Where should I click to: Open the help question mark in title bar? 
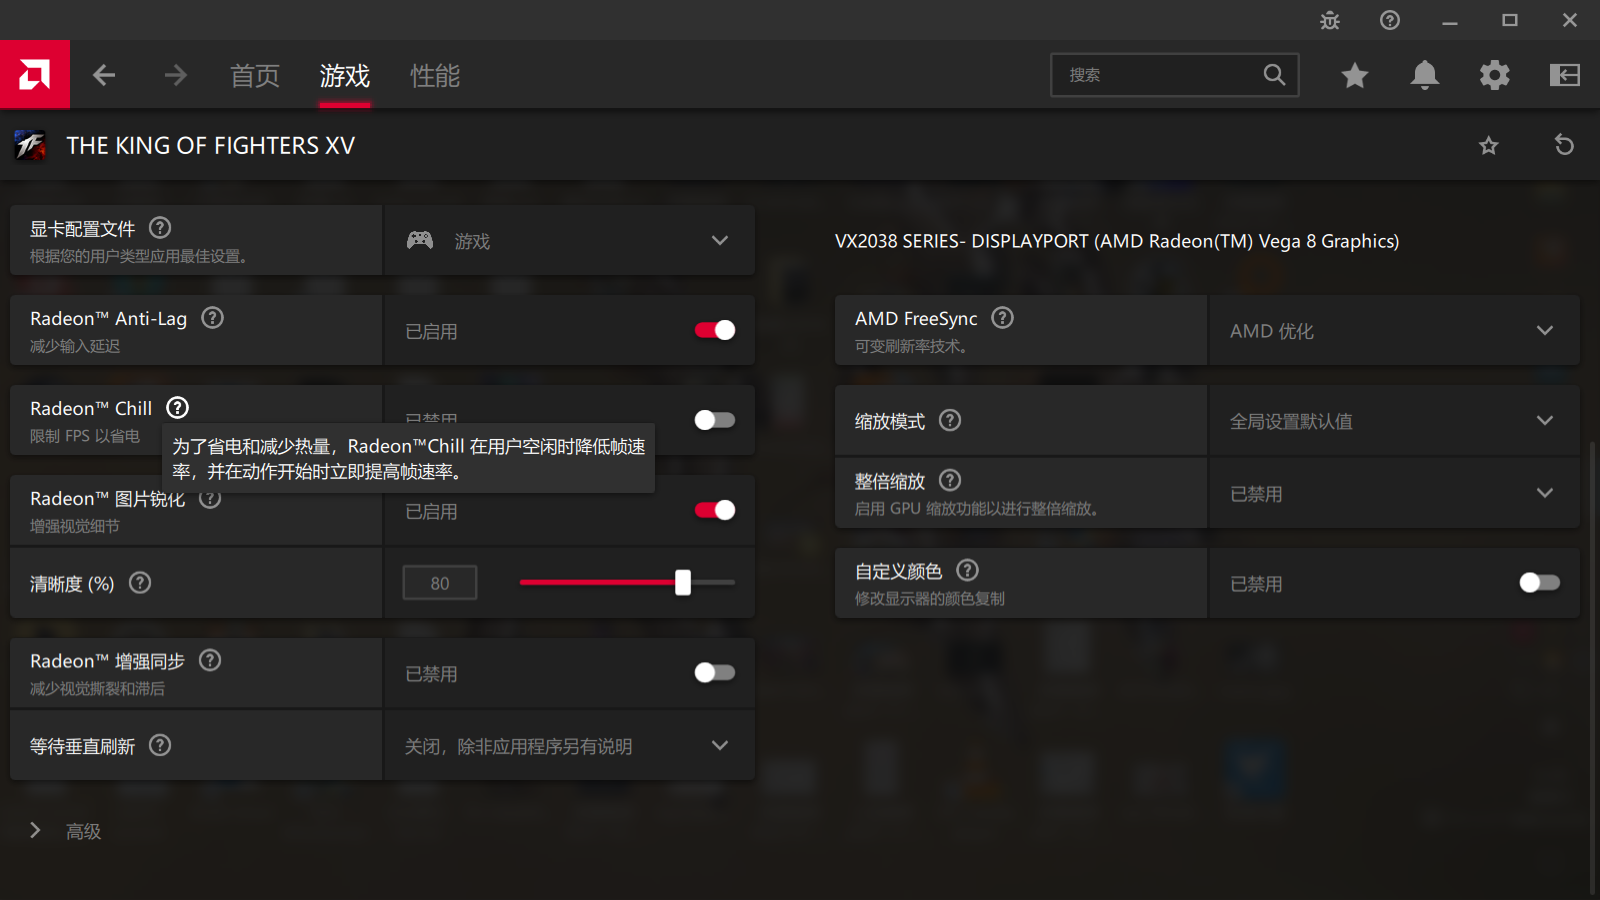point(1390,20)
